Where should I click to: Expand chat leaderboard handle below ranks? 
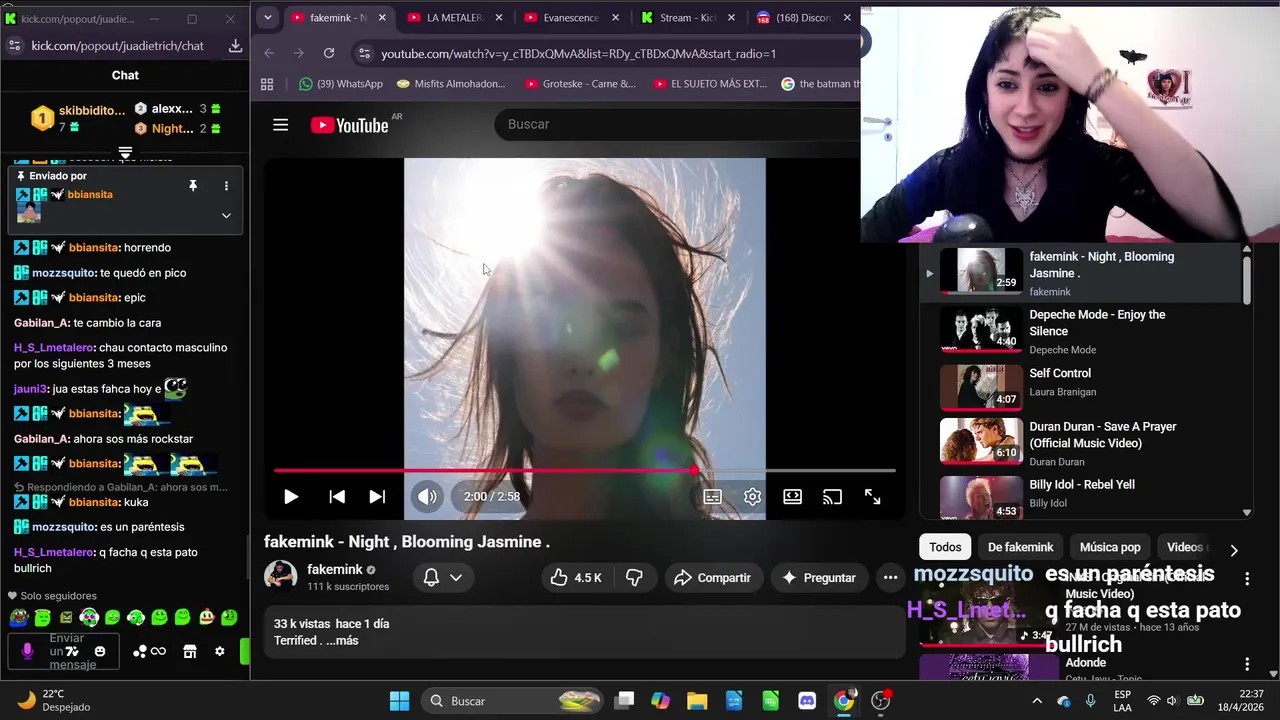(125, 153)
